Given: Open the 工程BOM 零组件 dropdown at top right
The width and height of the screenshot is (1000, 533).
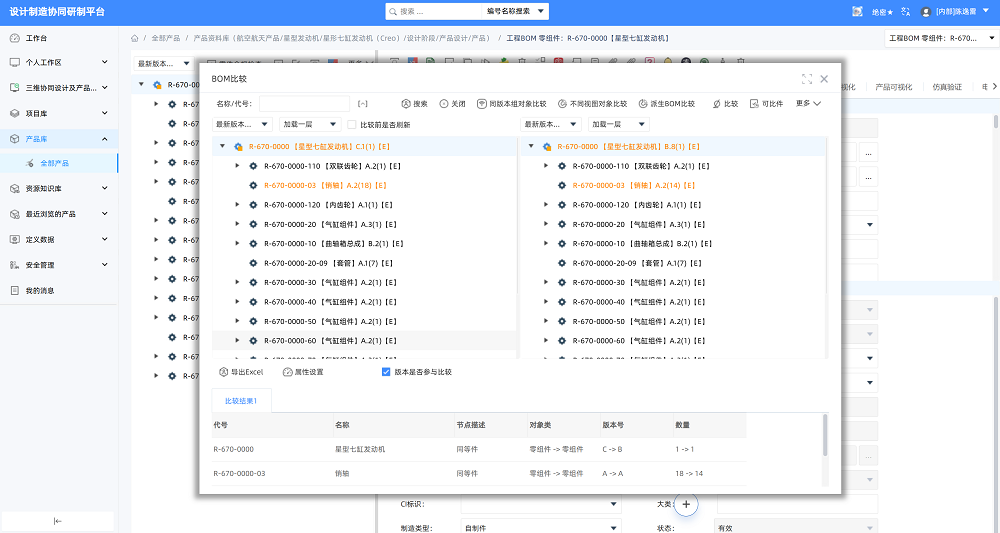Looking at the screenshot, I should click(941, 38).
